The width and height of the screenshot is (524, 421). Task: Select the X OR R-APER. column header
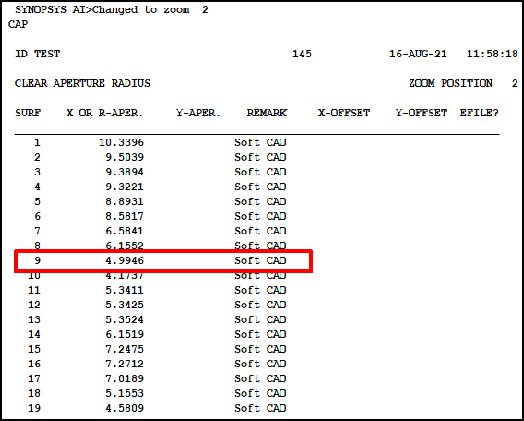click(104, 113)
